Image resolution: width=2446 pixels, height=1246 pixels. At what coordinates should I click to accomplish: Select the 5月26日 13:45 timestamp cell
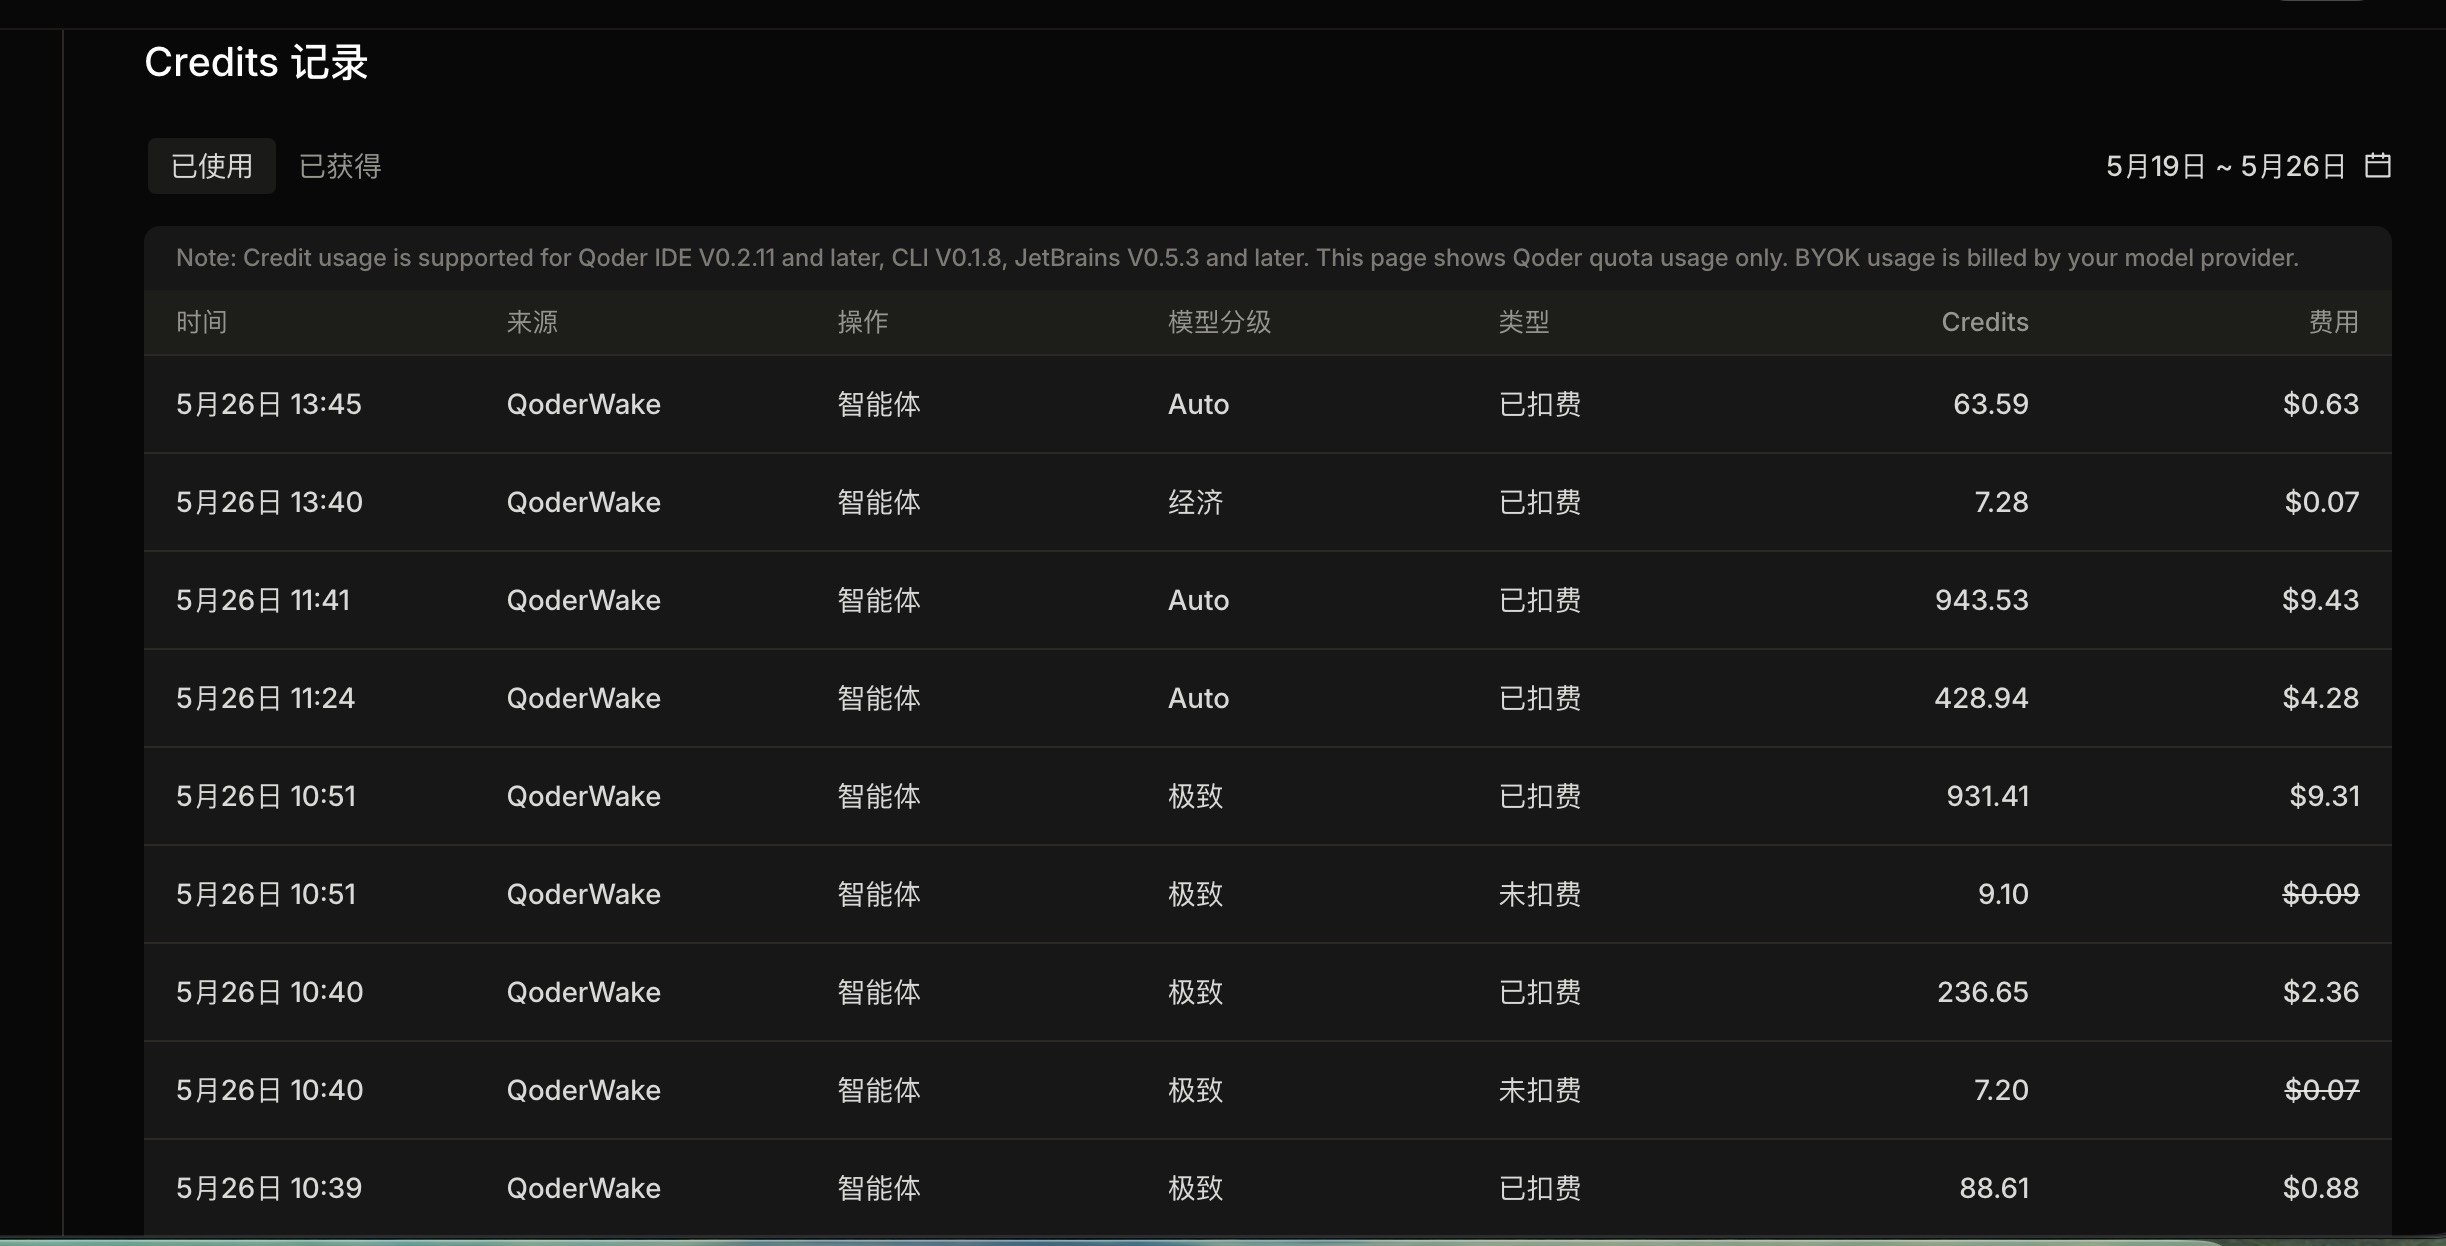click(269, 404)
